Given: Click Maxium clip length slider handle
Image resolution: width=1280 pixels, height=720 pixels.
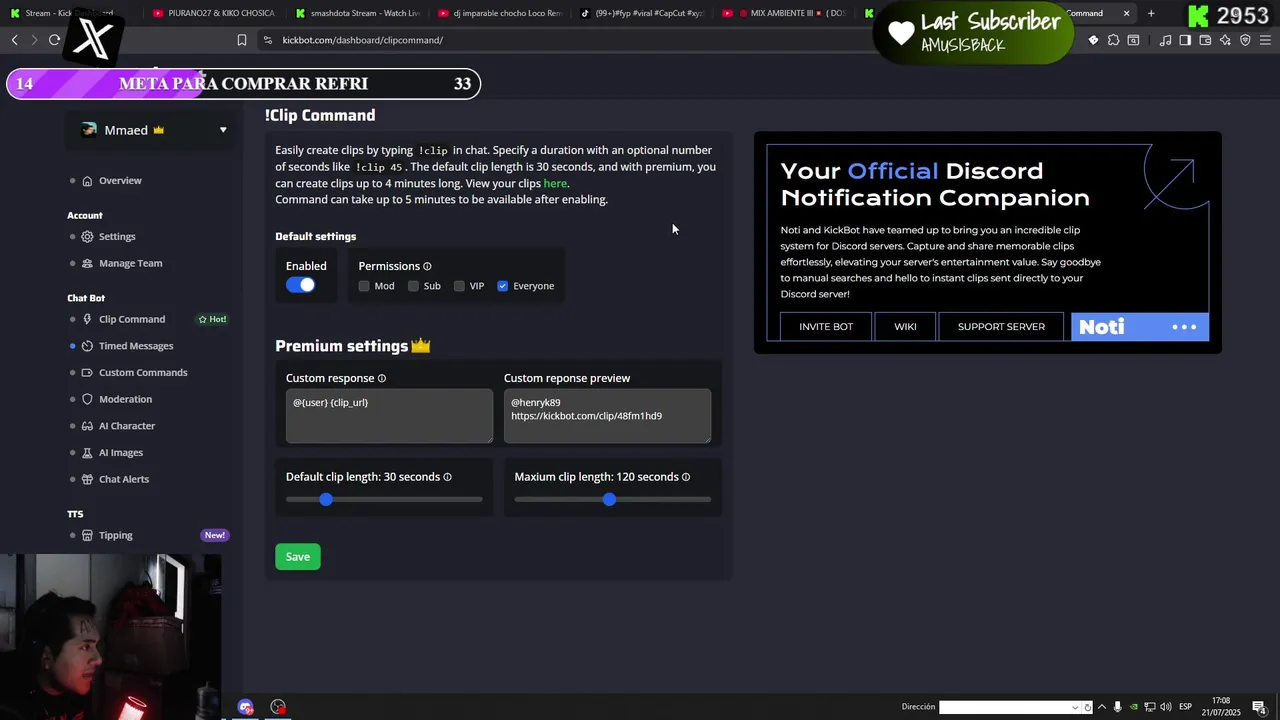Looking at the screenshot, I should [610, 499].
